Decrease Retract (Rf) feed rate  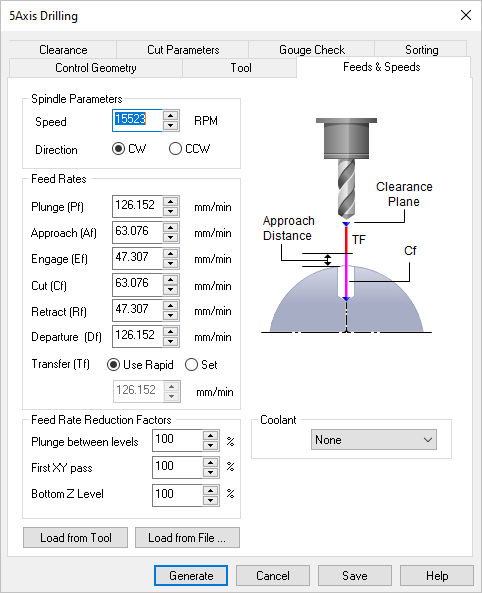coord(171,315)
